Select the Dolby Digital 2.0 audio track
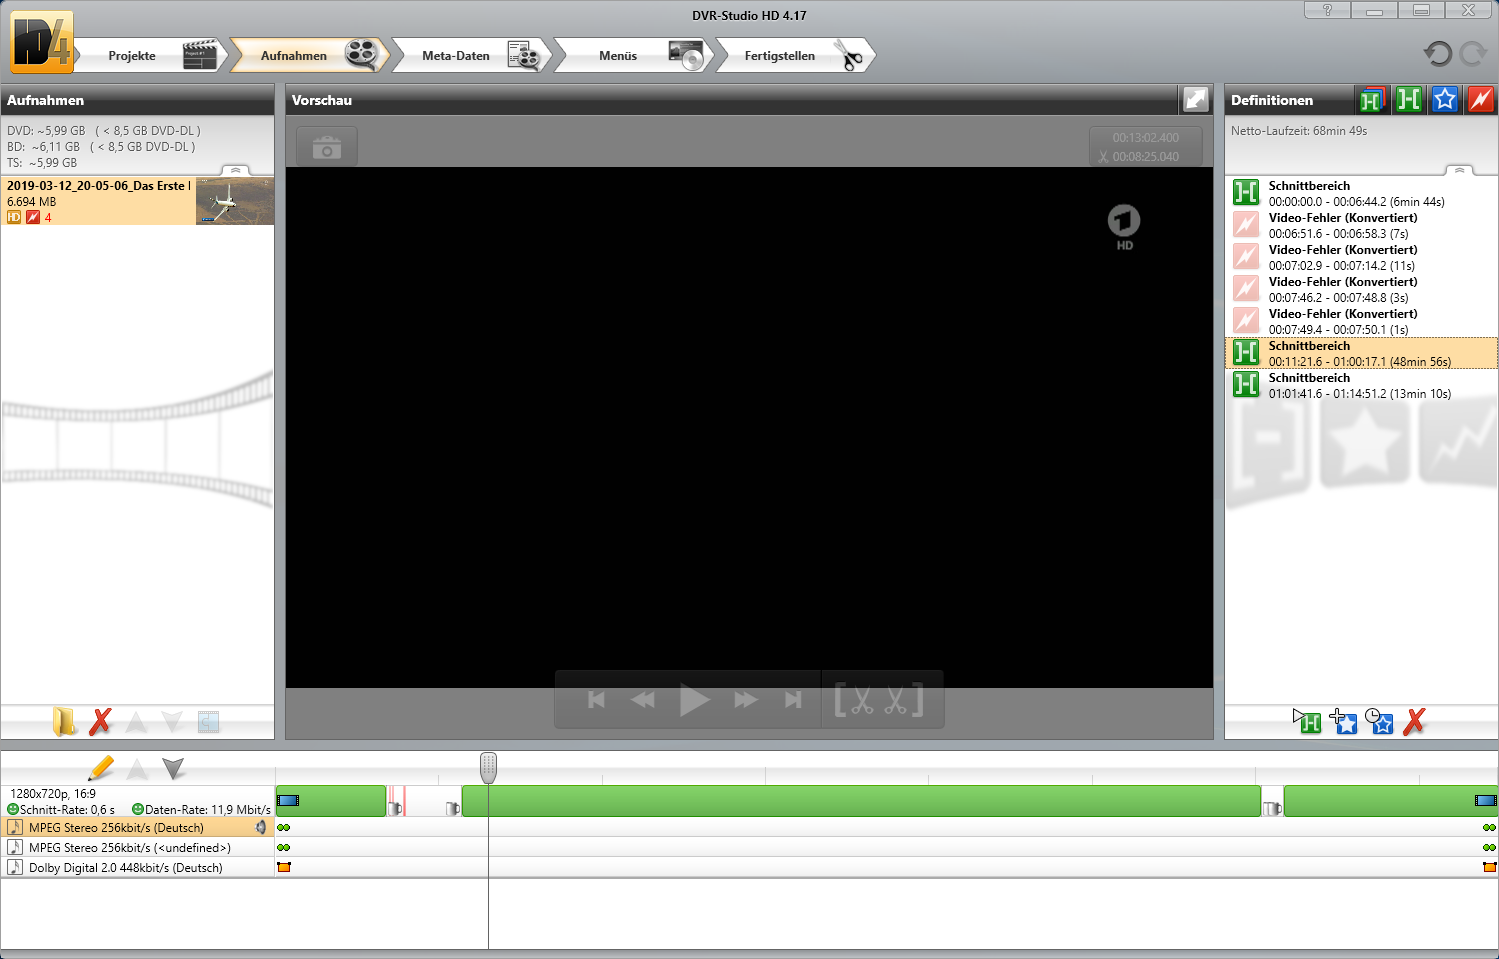Image resolution: width=1499 pixels, height=959 pixels. click(126, 868)
